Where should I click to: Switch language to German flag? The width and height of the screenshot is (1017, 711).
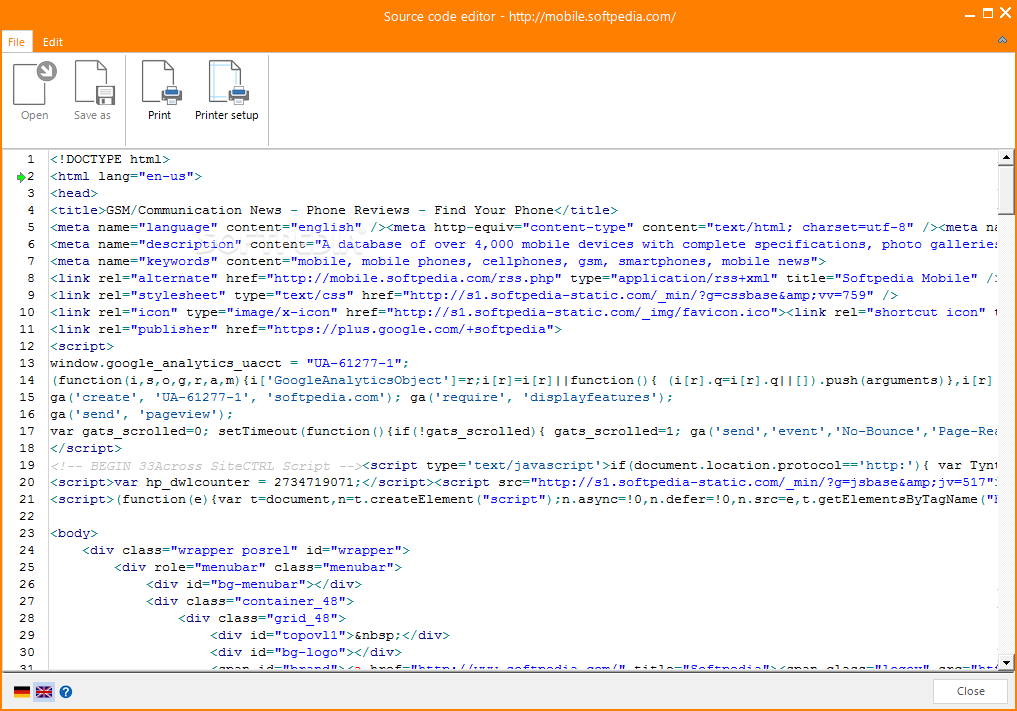point(21,692)
